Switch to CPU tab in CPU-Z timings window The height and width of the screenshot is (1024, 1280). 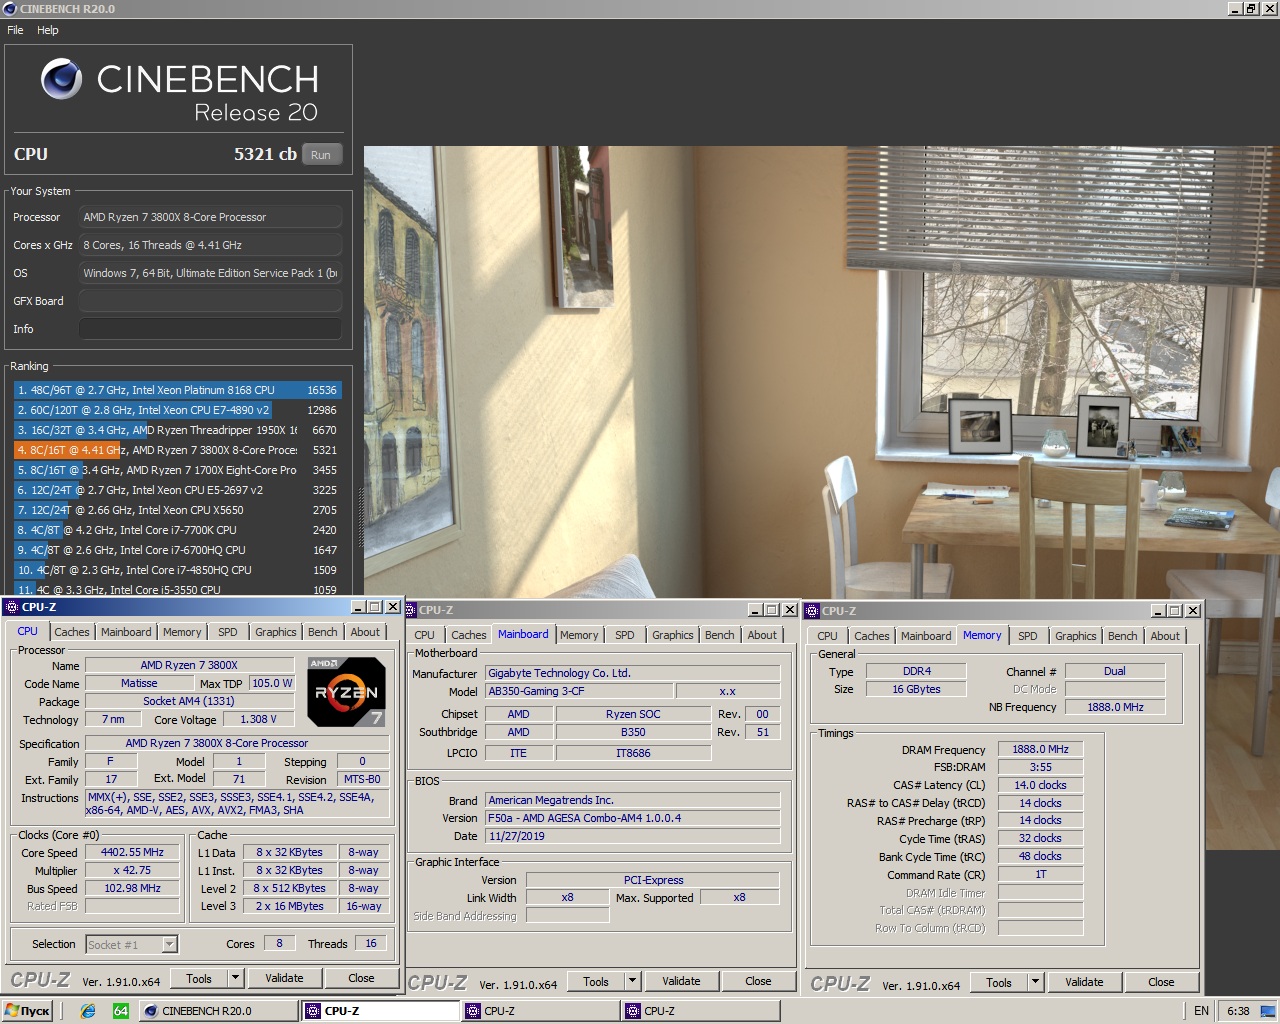coord(828,636)
